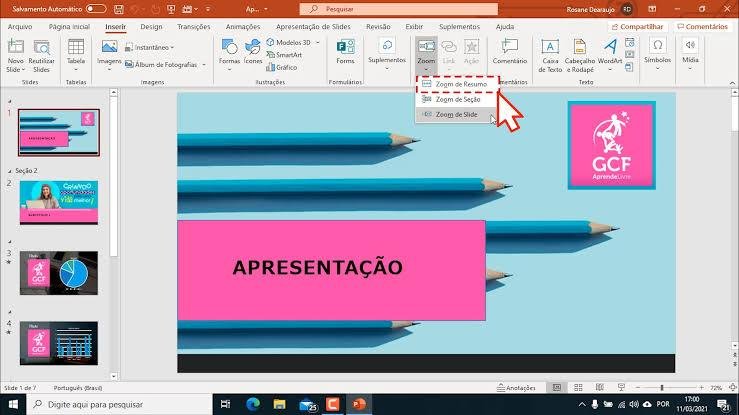739x415 pixels.
Task: Select slide 2 thumbnail
Action: (59, 203)
